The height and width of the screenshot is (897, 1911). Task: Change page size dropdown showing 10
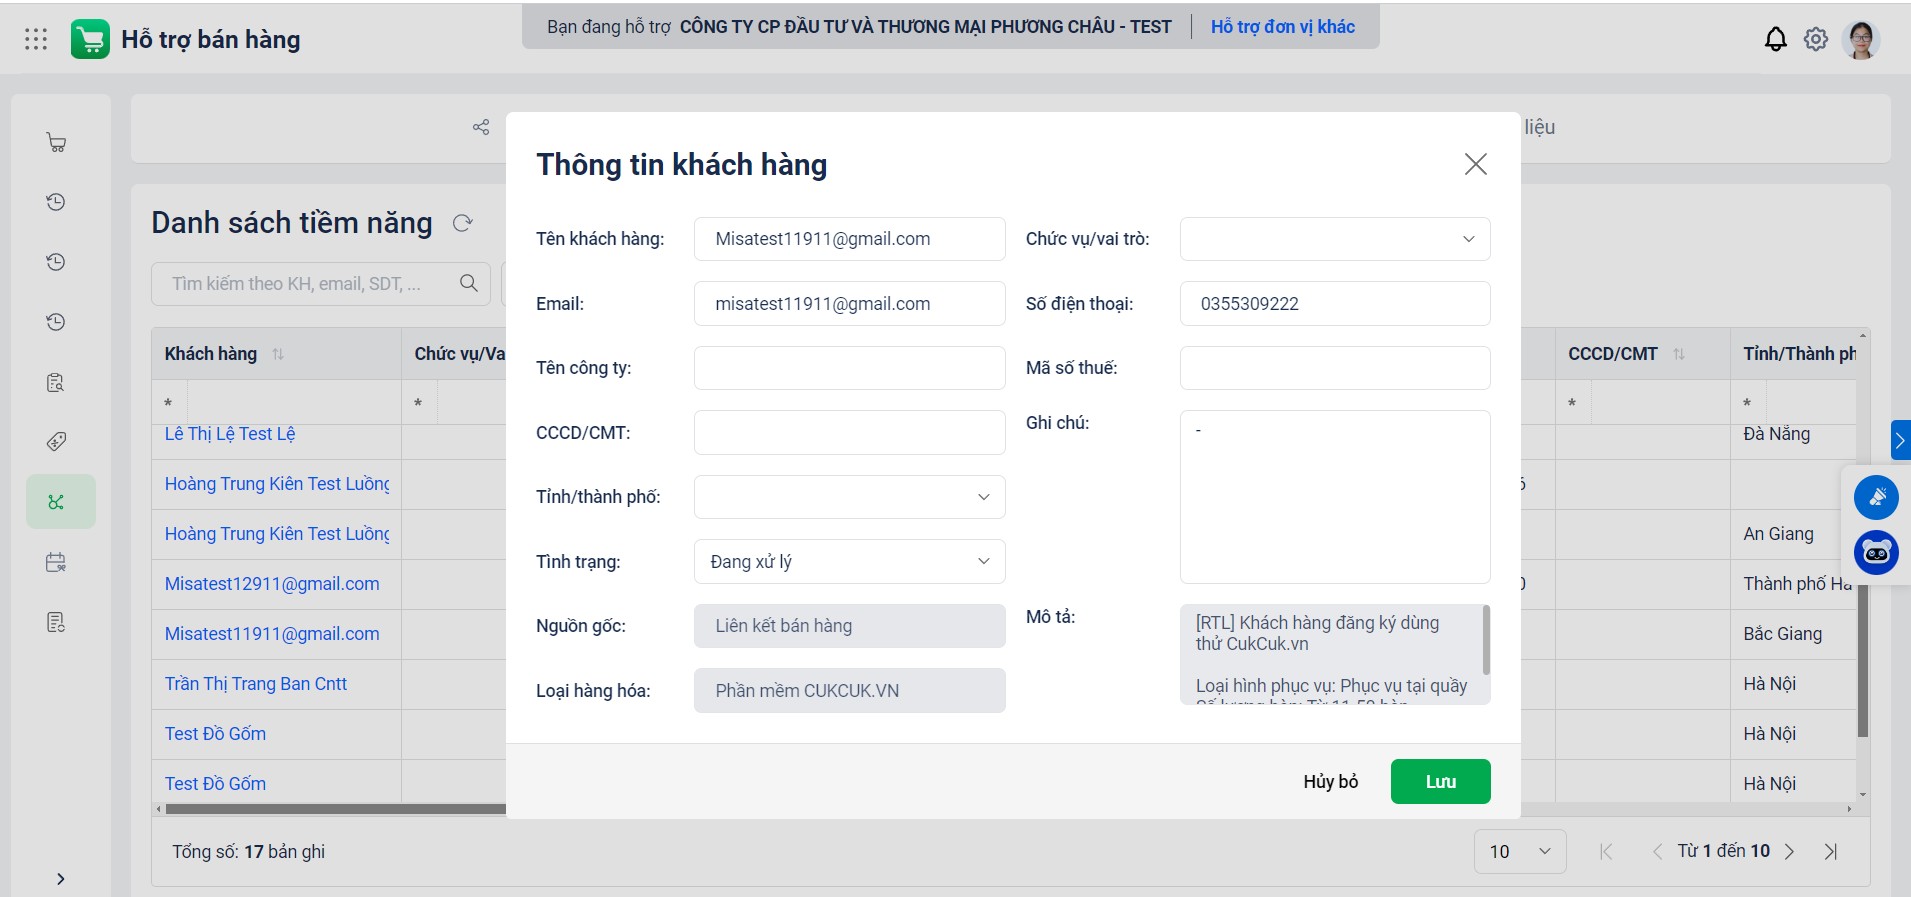(1519, 851)
